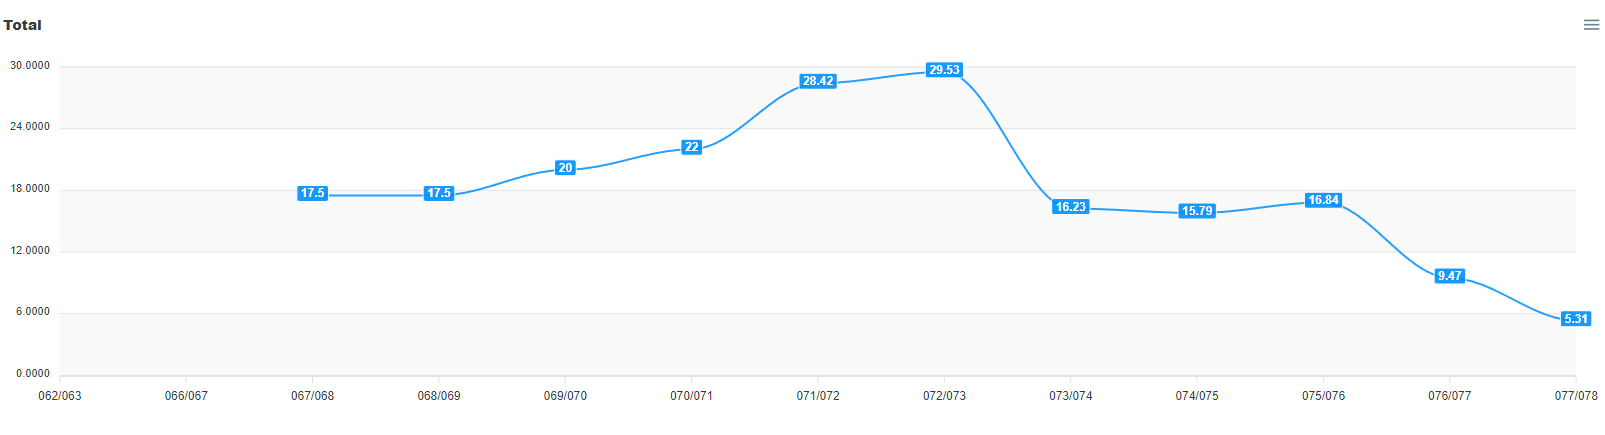Image resolution: width=1605 pixels, height=435 pixels.
Task: Click the 074/075 x-axis label
Action: [x=1197, y=396]
